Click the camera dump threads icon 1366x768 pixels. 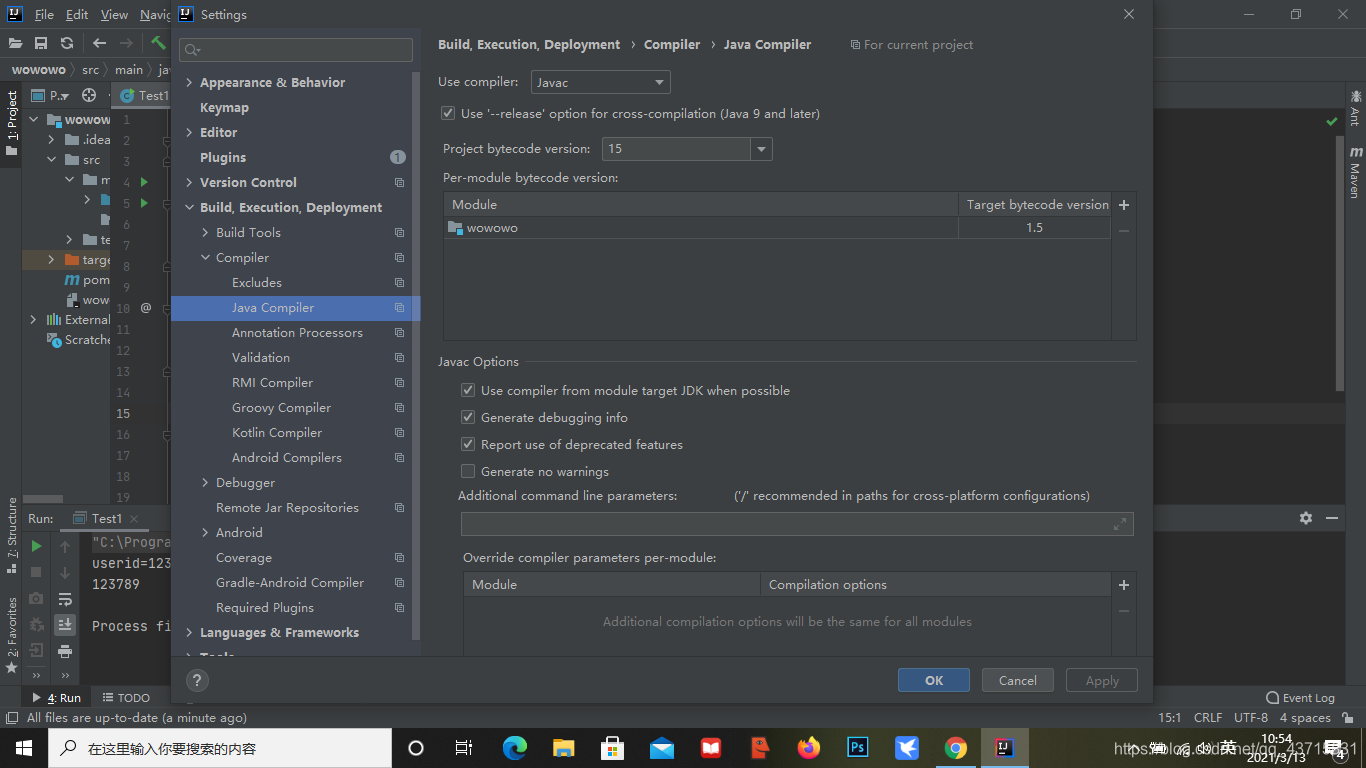(x=36, y=598)
